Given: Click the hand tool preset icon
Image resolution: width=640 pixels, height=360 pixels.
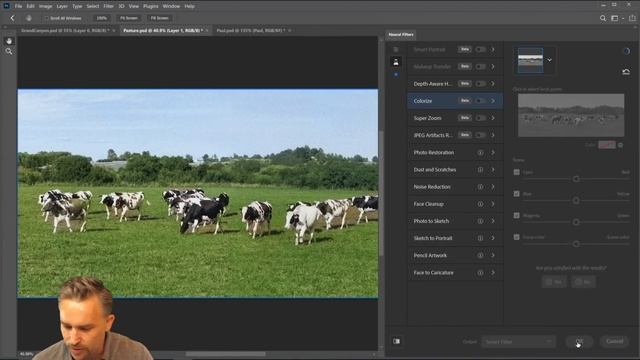Looking at the screenshot, I should [x=29, y=18].
